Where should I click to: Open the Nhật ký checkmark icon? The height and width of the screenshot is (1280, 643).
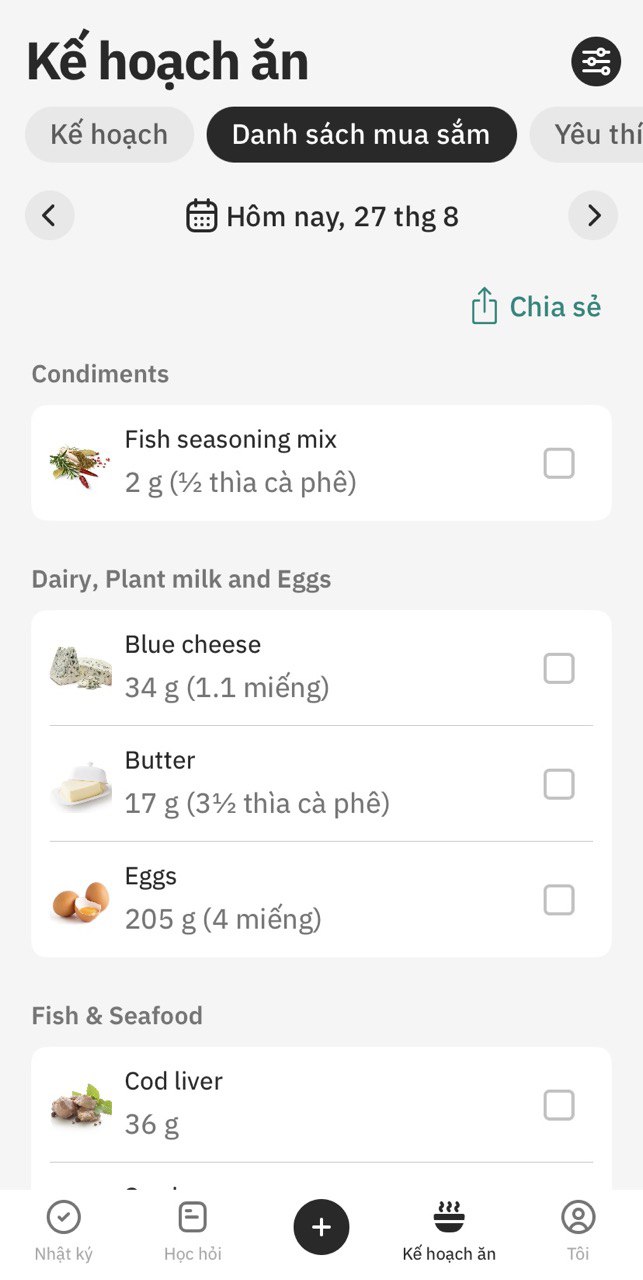point(64,1217)
